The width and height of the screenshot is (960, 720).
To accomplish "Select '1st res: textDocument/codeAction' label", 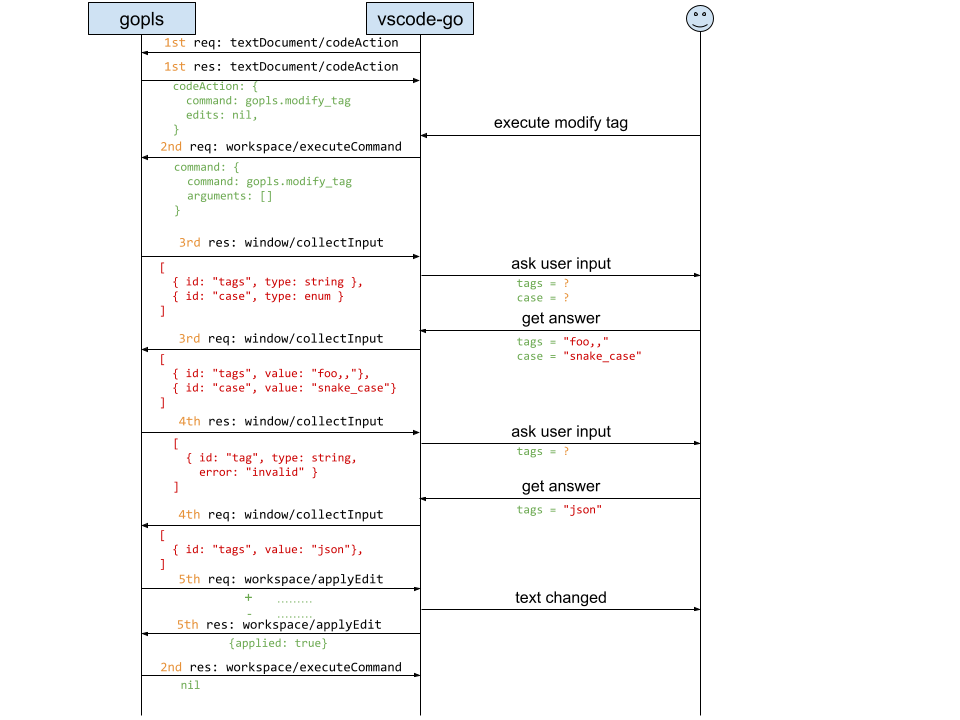I will (x=281, y=67).
